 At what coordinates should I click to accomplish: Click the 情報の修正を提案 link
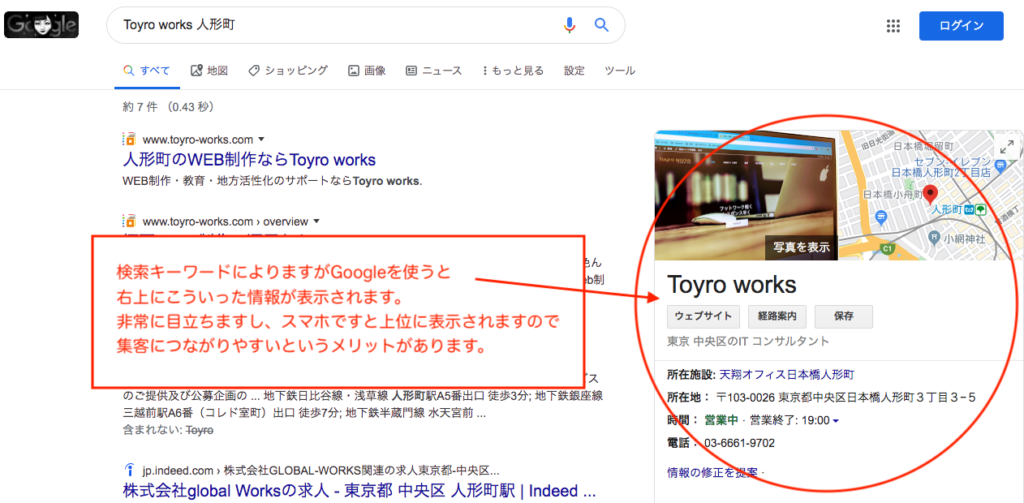pyautogui.click(x=712, y=472)
